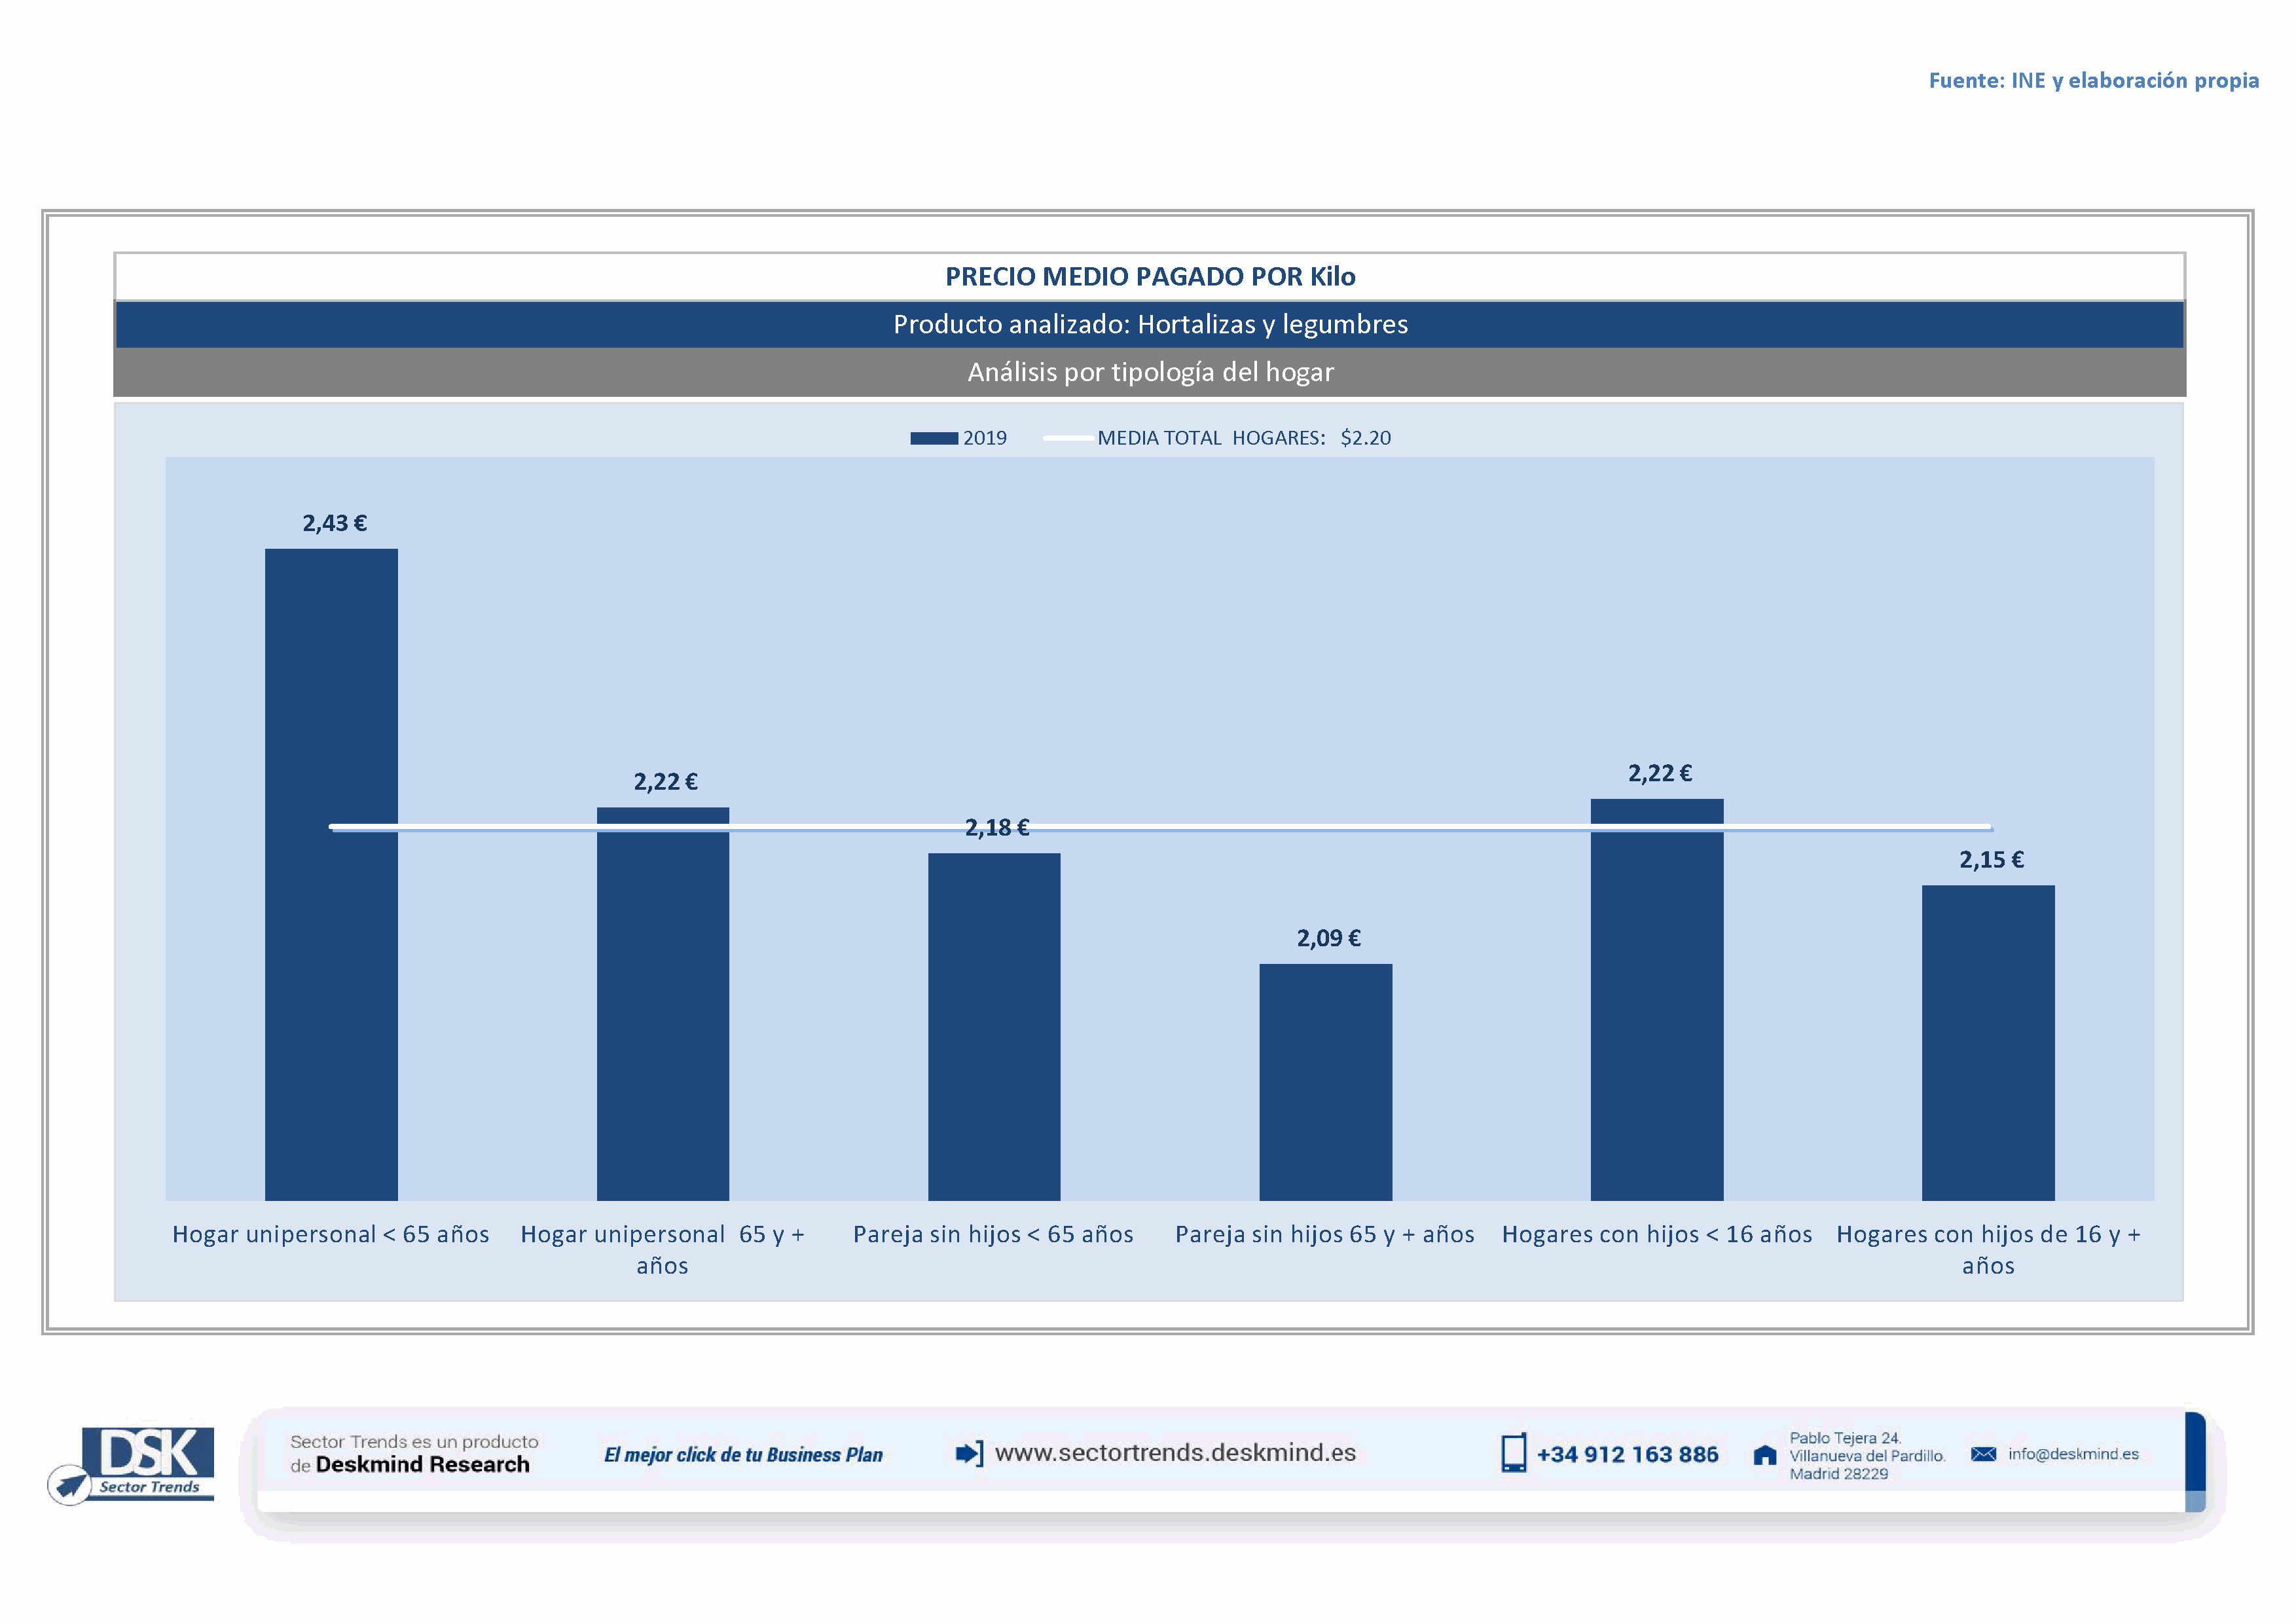The width and height of the screenshot is (2296, 1624).
Task: Click the info@deskmind.es email address
Action: pyautogui.click(x=2073, y=1454)
